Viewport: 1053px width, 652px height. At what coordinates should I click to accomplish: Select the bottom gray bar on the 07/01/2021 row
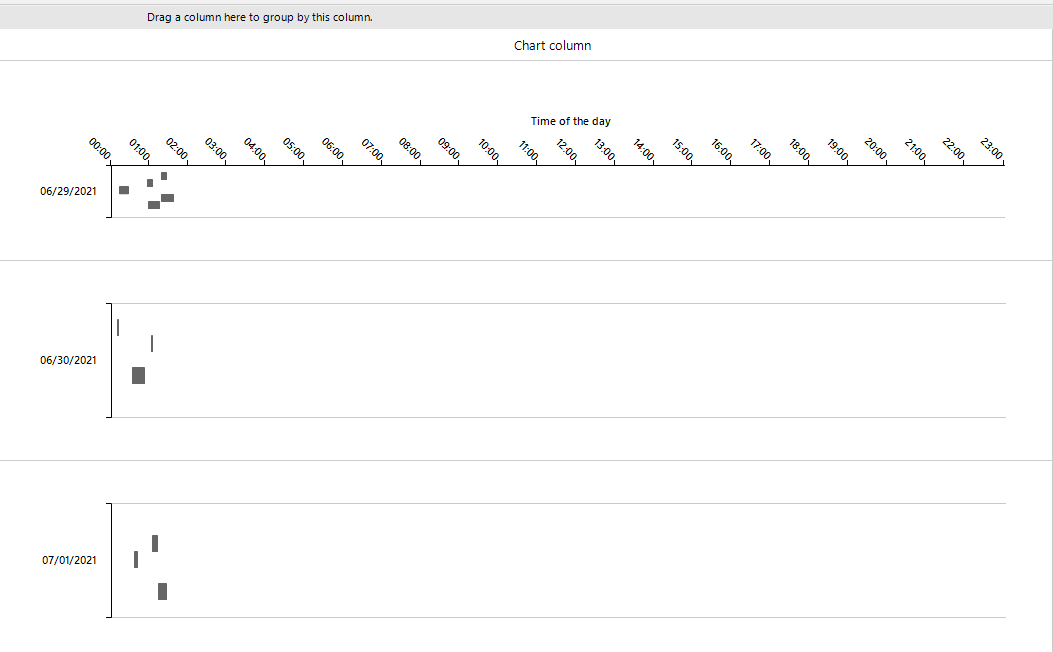[x=162, y=591]
